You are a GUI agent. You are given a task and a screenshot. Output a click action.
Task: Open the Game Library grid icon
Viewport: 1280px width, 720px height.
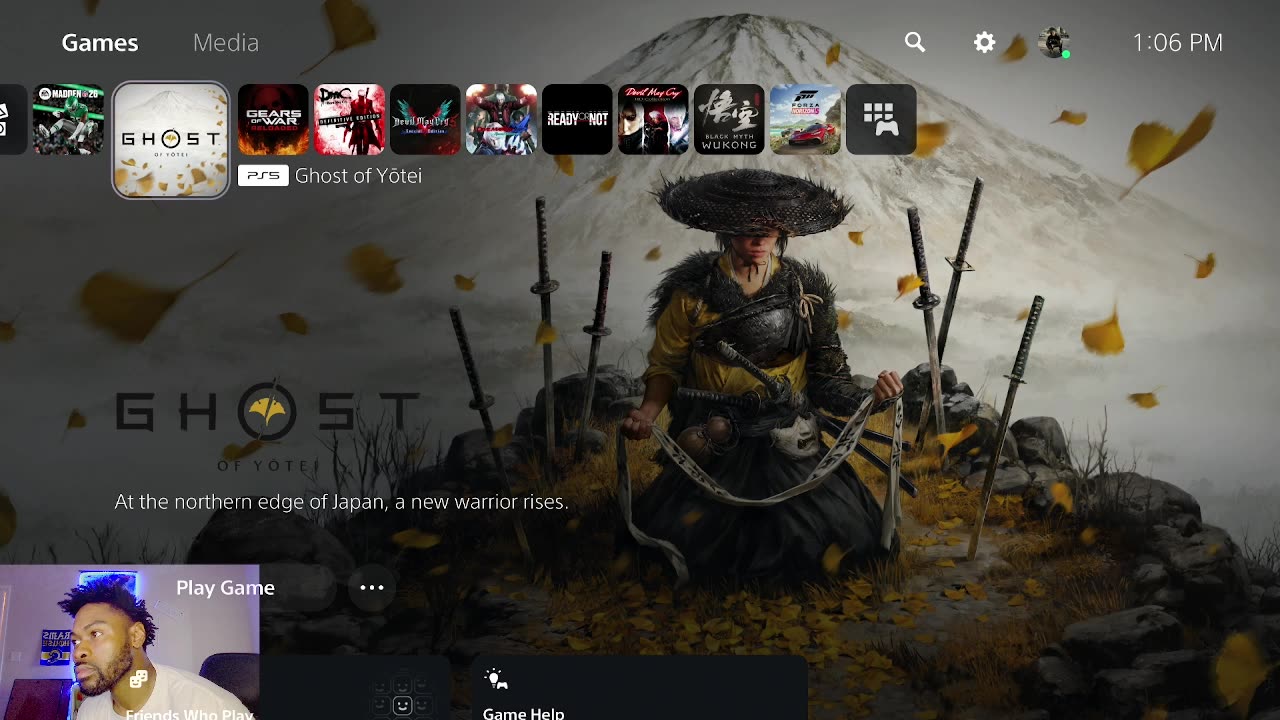click(x=882, y=120)
